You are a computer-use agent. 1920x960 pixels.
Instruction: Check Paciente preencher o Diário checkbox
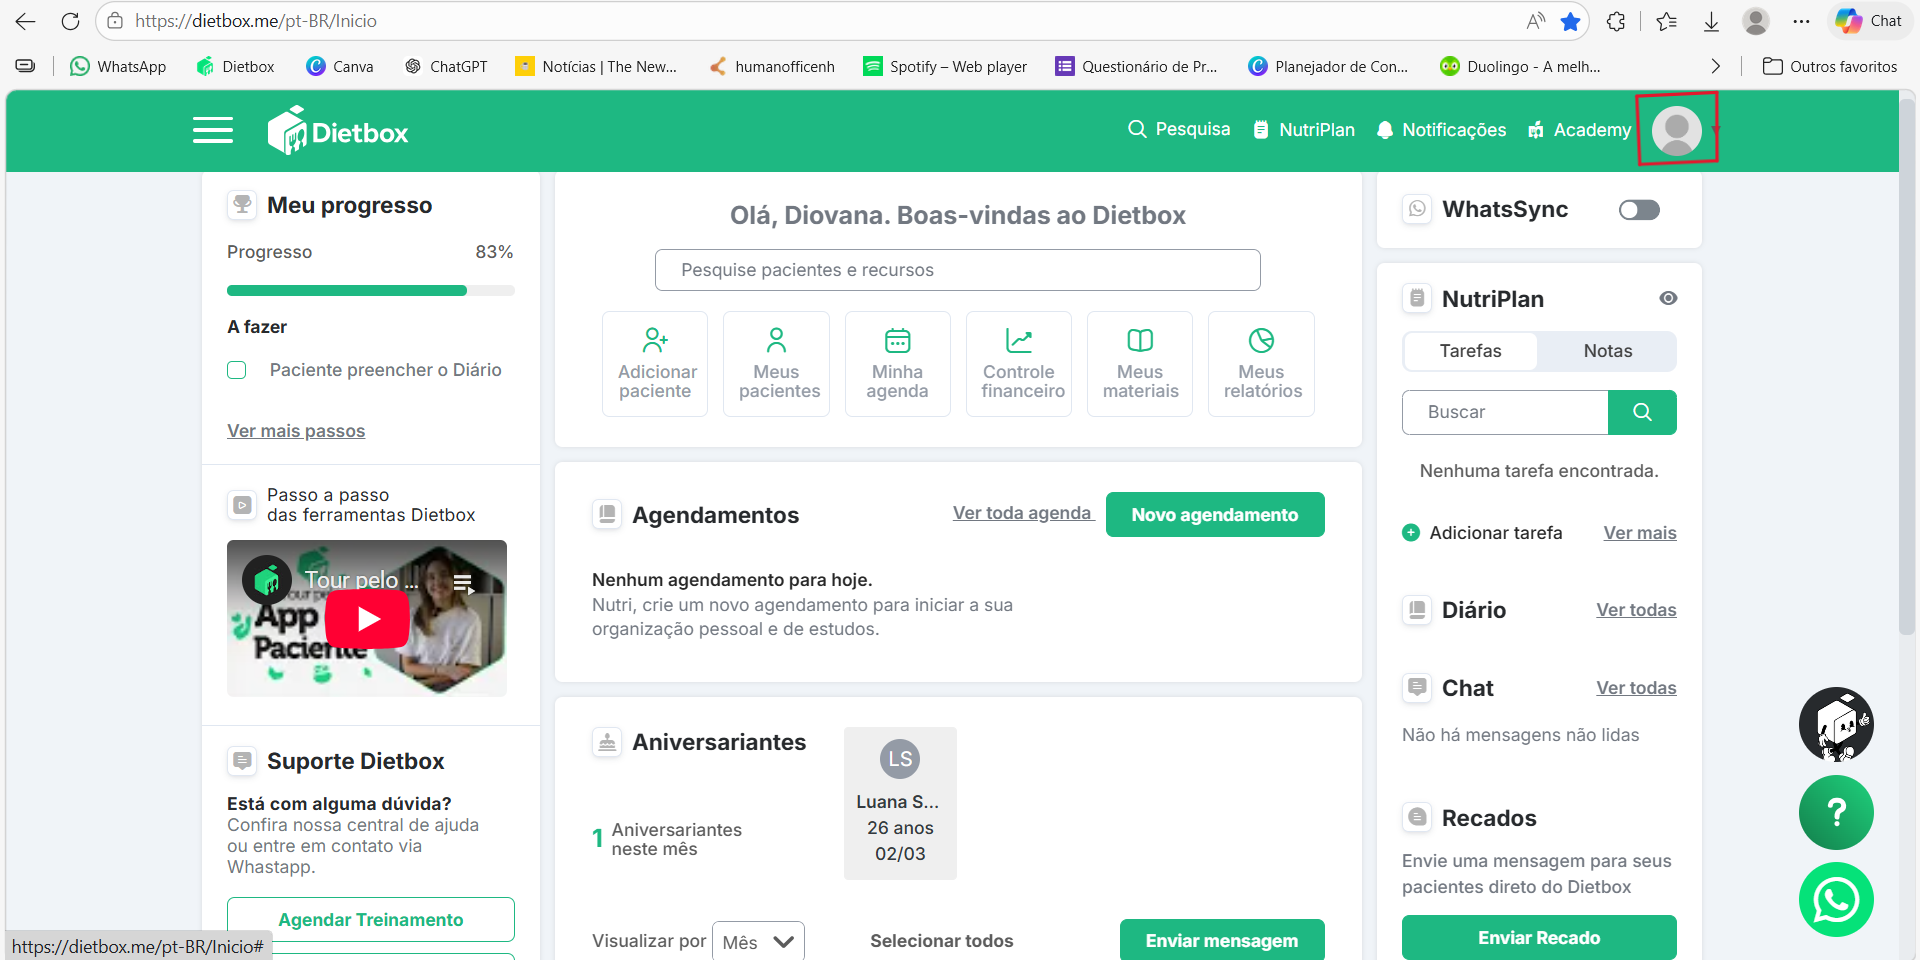click(237, 370)
